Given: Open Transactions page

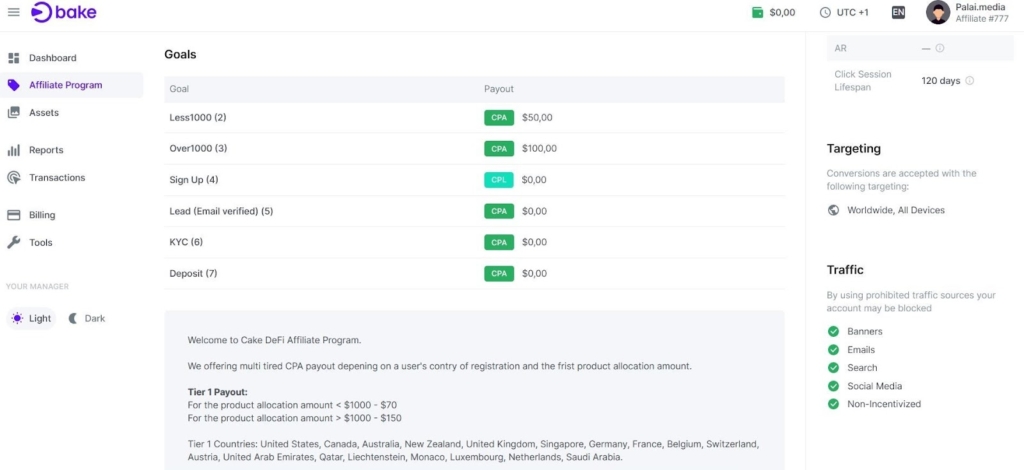Looking at the screenshot, I should [57, 178].
